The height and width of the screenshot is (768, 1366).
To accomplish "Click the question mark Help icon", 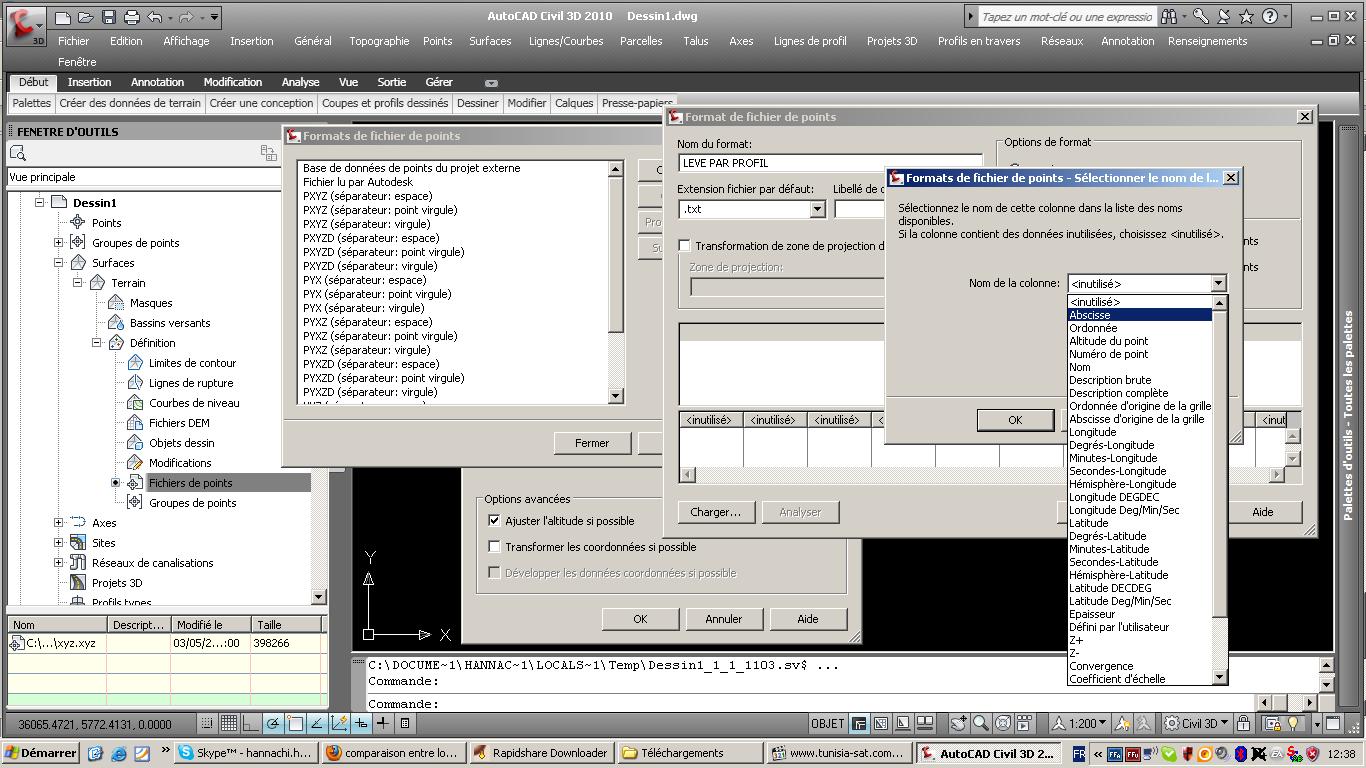I will (1269, 17).
